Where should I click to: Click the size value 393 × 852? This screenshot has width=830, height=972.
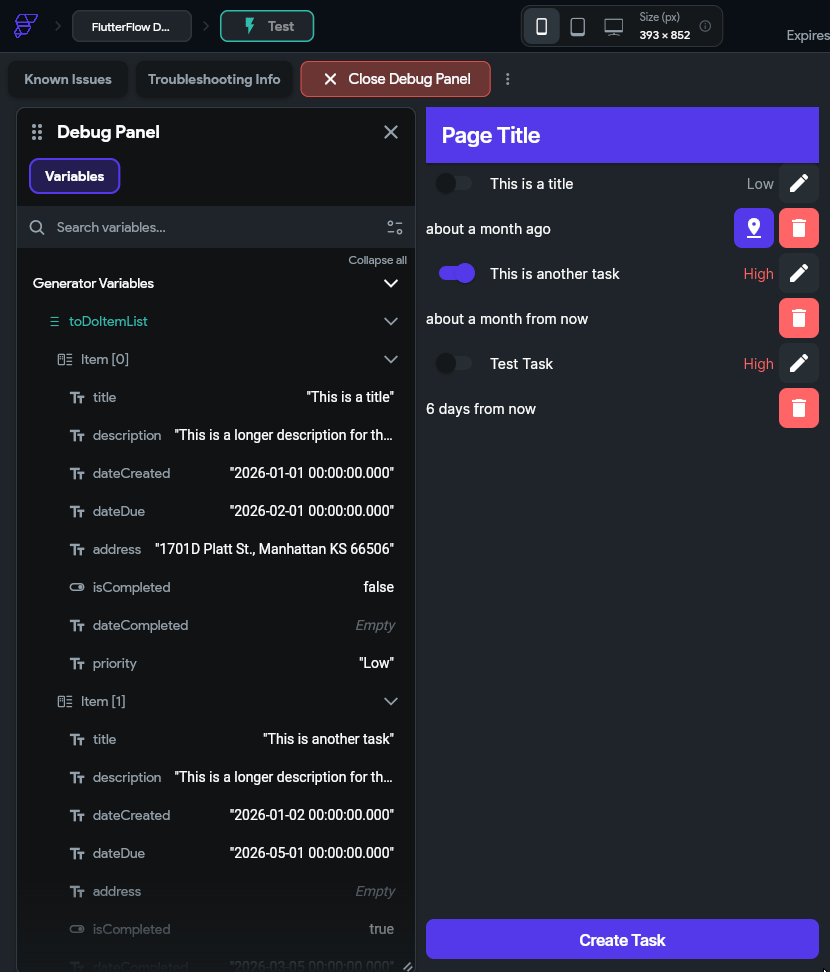coord(664,35)
